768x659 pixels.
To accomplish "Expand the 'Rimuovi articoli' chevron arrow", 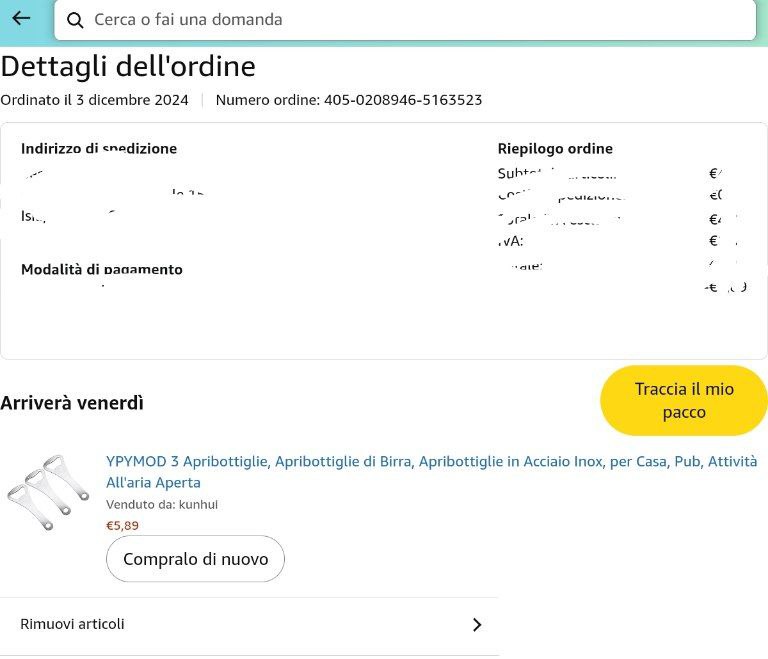I will tap(477, 625).
